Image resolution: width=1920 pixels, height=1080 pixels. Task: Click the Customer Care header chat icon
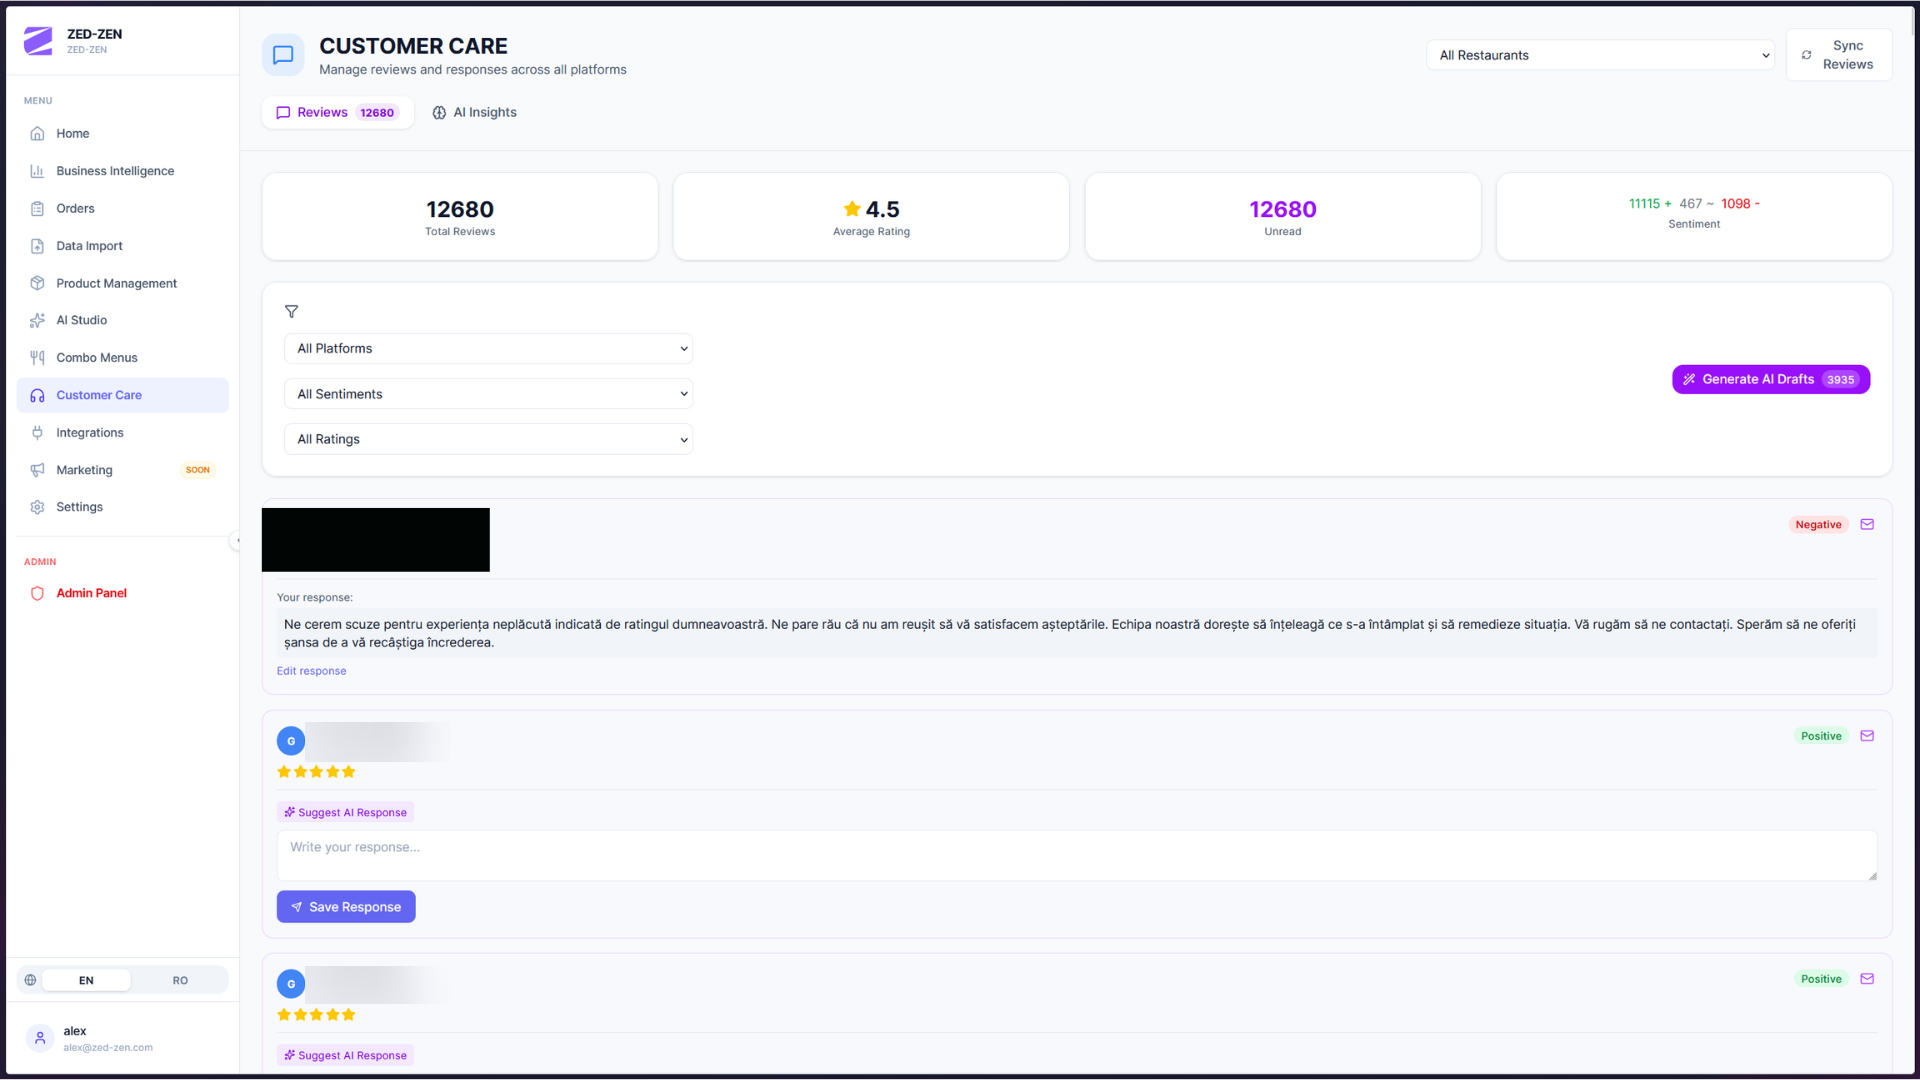coord(283,55)
